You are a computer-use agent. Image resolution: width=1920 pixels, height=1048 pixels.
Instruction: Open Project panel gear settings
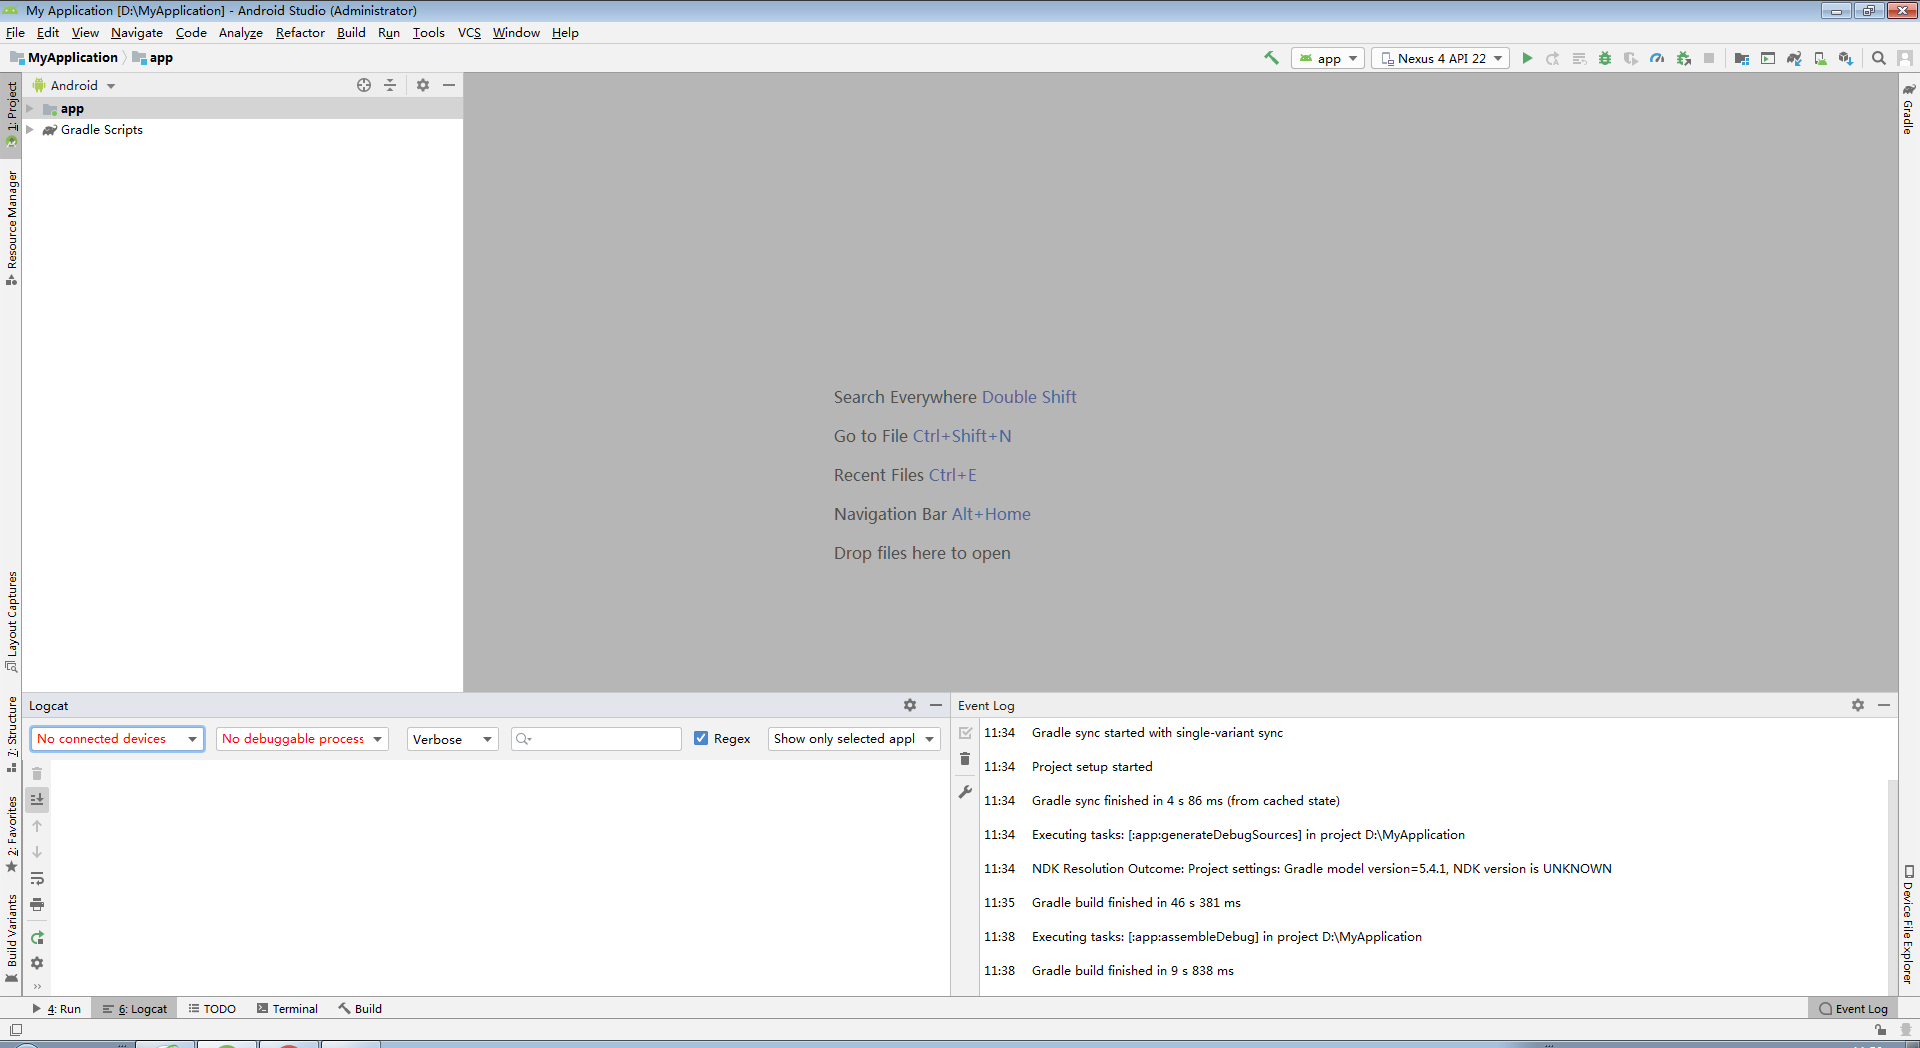(x=423, y=85)
